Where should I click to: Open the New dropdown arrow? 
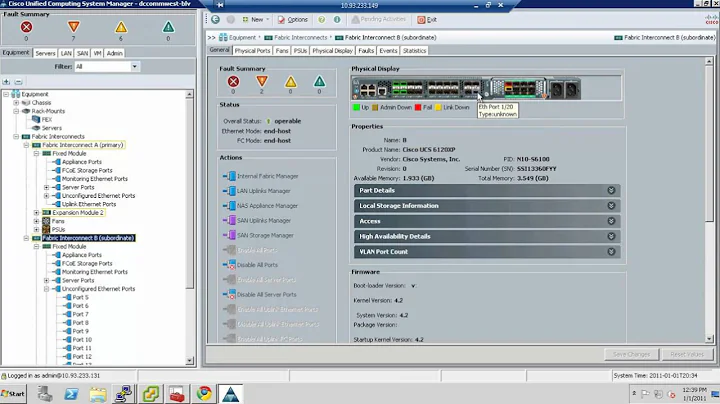268,20
